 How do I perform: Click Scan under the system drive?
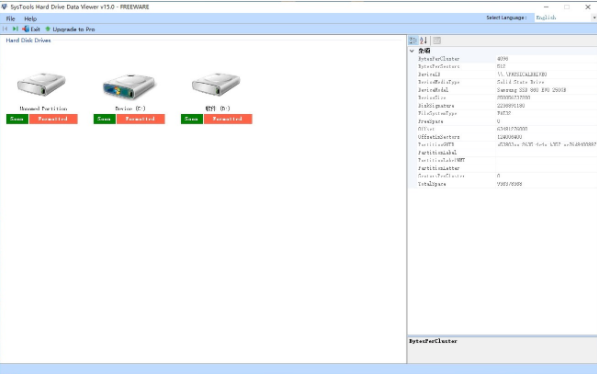[x=104, y=119]
